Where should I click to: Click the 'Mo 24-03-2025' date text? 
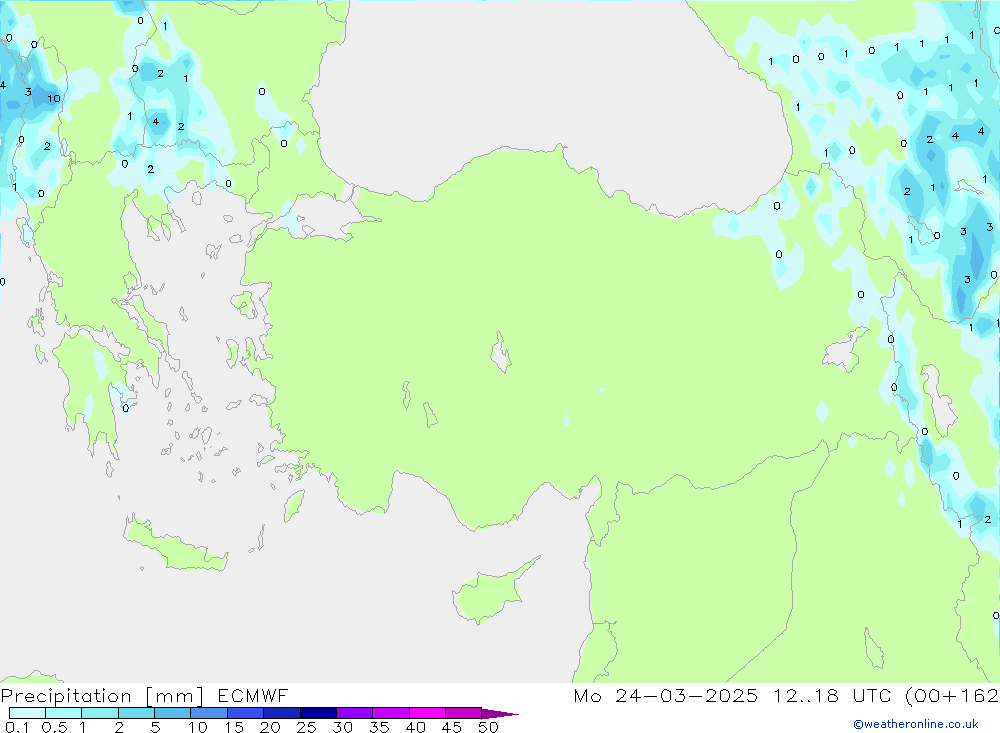pyautogui.click(x=666, y=695)
